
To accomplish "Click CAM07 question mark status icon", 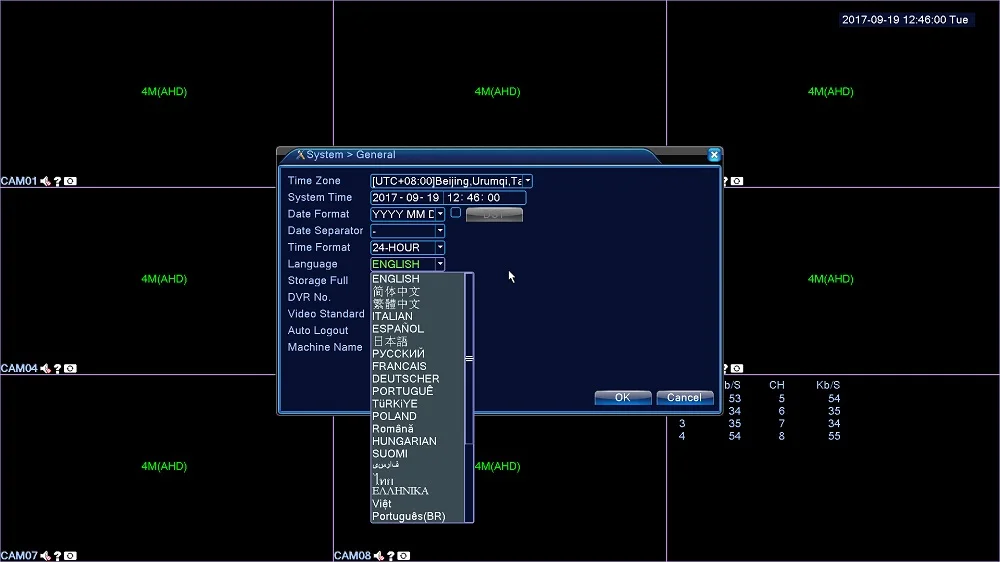I will 57,556.
